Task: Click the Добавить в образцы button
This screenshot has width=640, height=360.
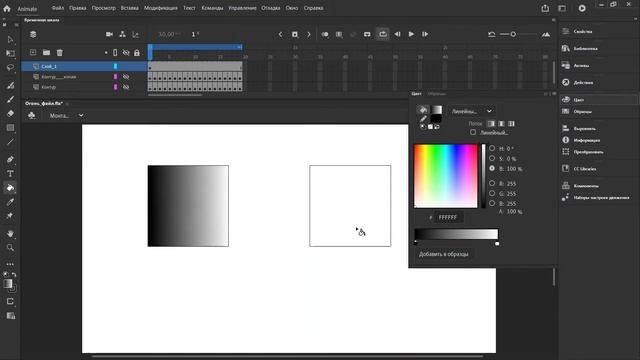Action: 444,254
